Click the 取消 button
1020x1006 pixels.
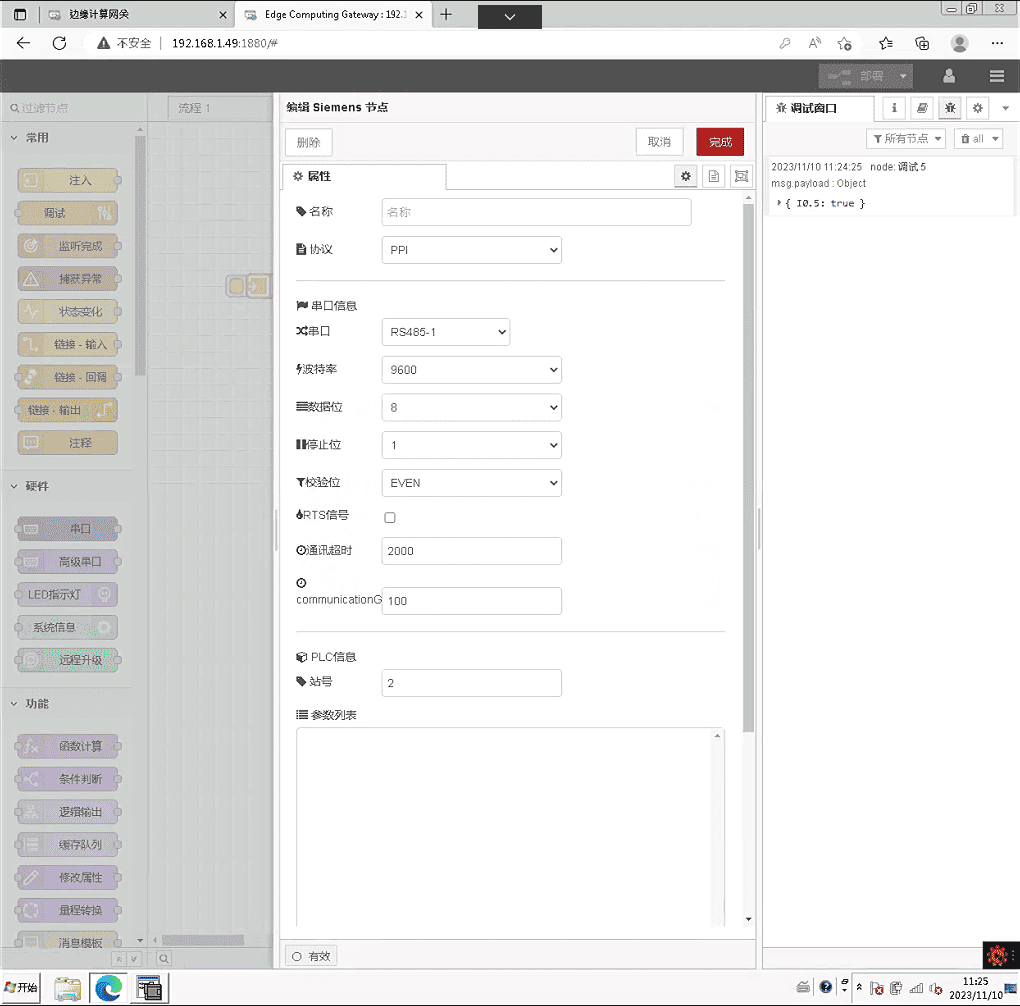pyautogui.click(x=659, y=142)
